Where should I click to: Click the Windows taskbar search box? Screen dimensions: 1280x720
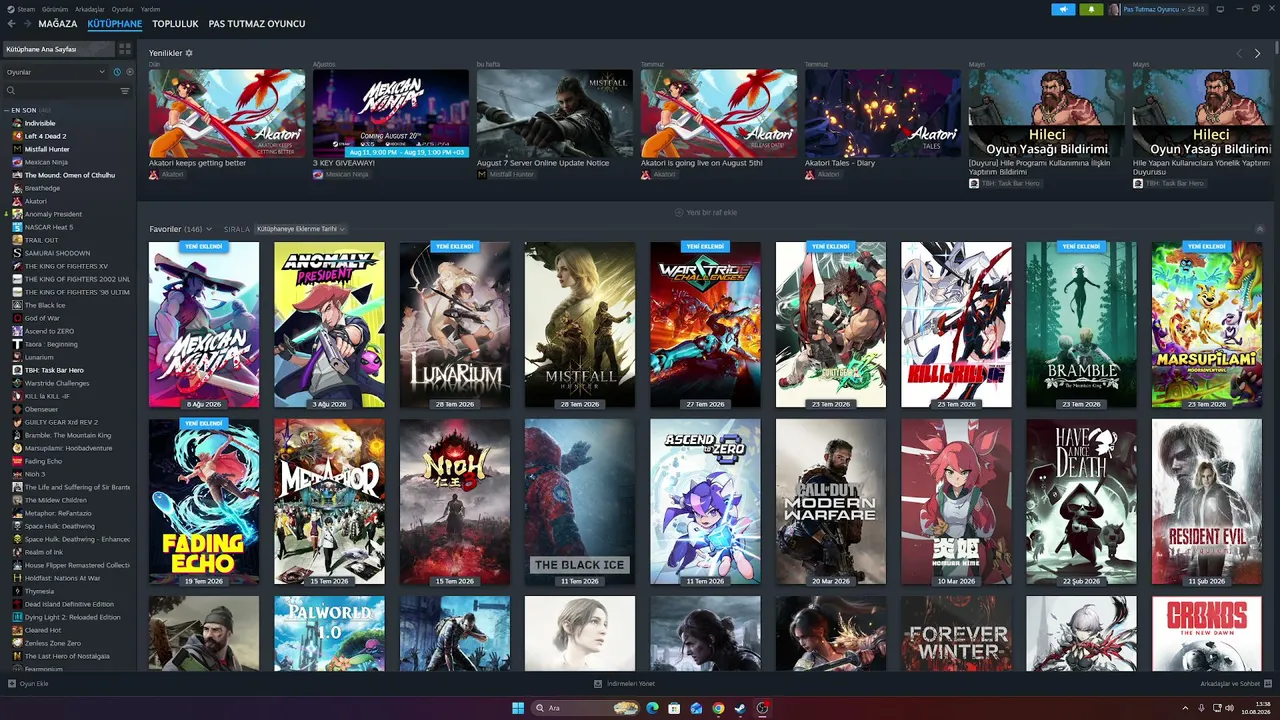(586, 708)
